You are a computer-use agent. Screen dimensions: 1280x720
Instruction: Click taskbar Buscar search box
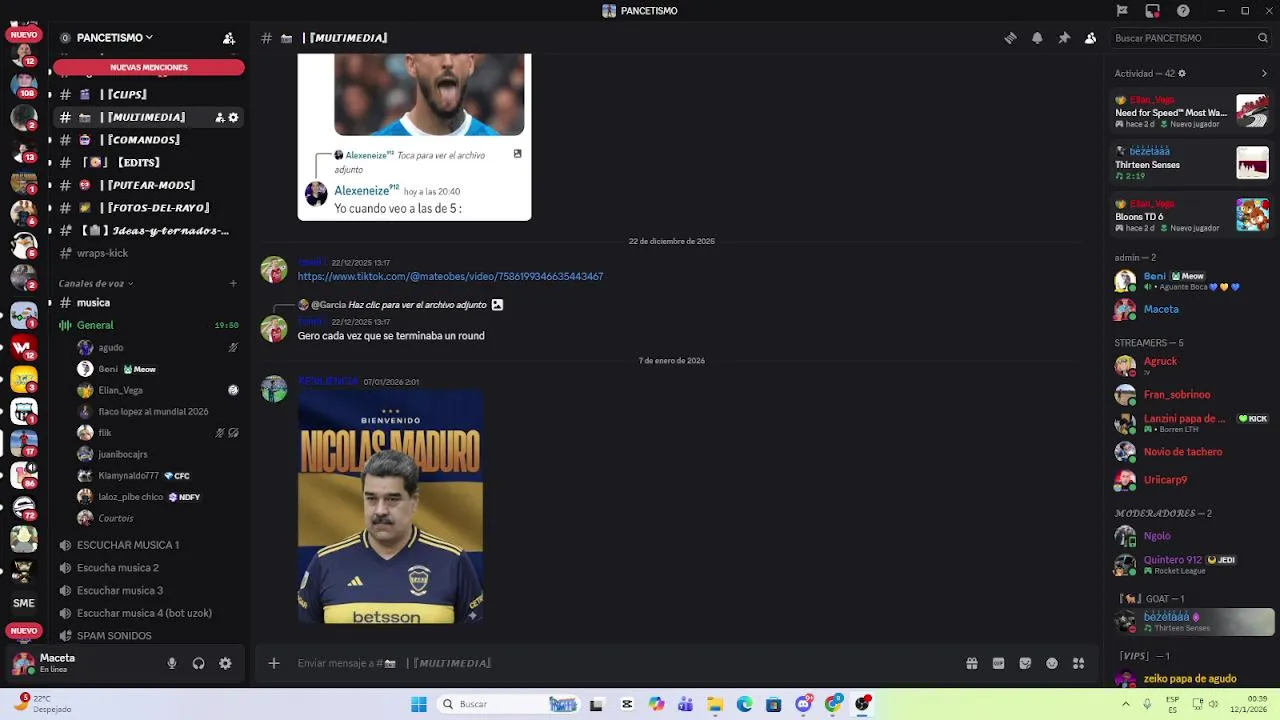(508, 704)
